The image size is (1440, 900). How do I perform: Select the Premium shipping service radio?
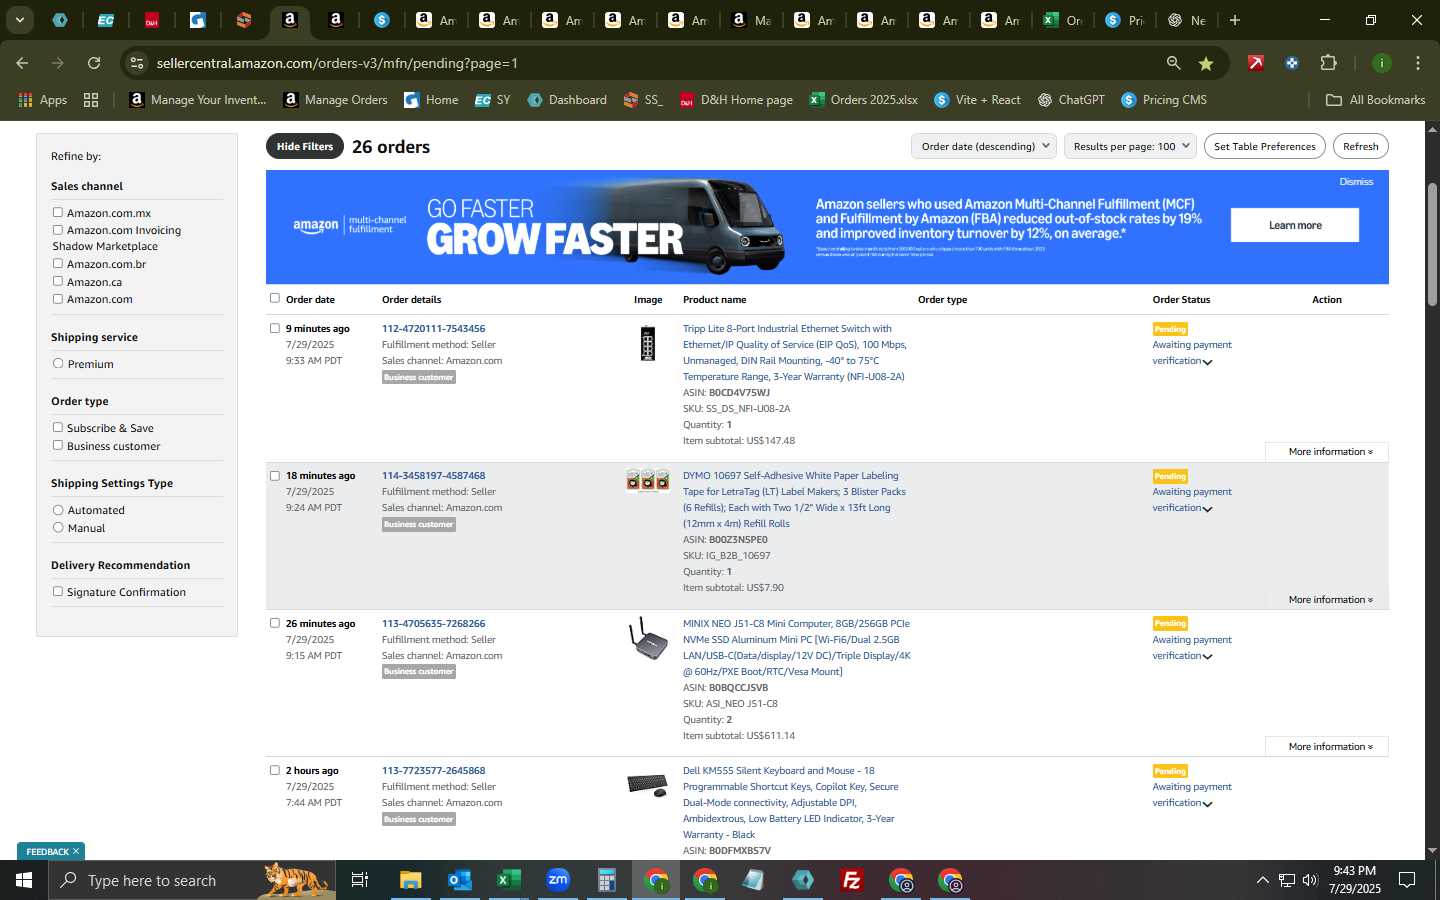coord(58,363)
